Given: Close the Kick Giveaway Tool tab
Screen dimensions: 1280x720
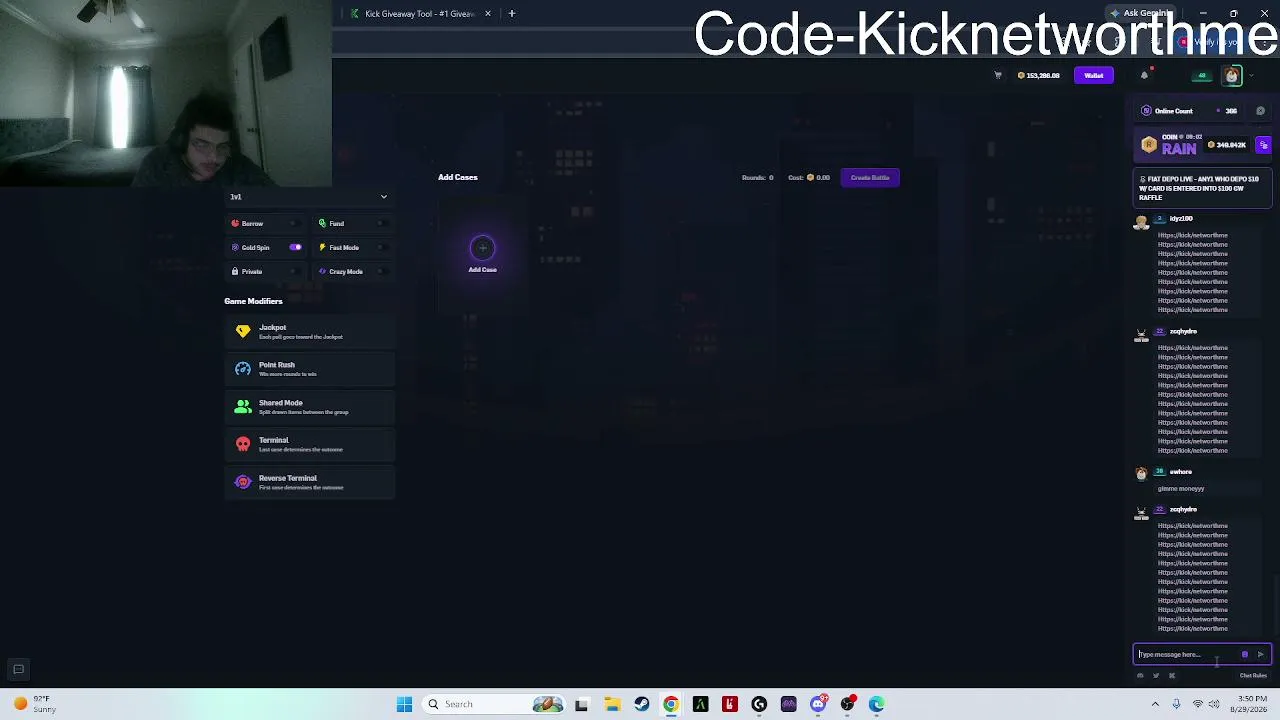Looking at the screenshot, I should tap(488, 14).
